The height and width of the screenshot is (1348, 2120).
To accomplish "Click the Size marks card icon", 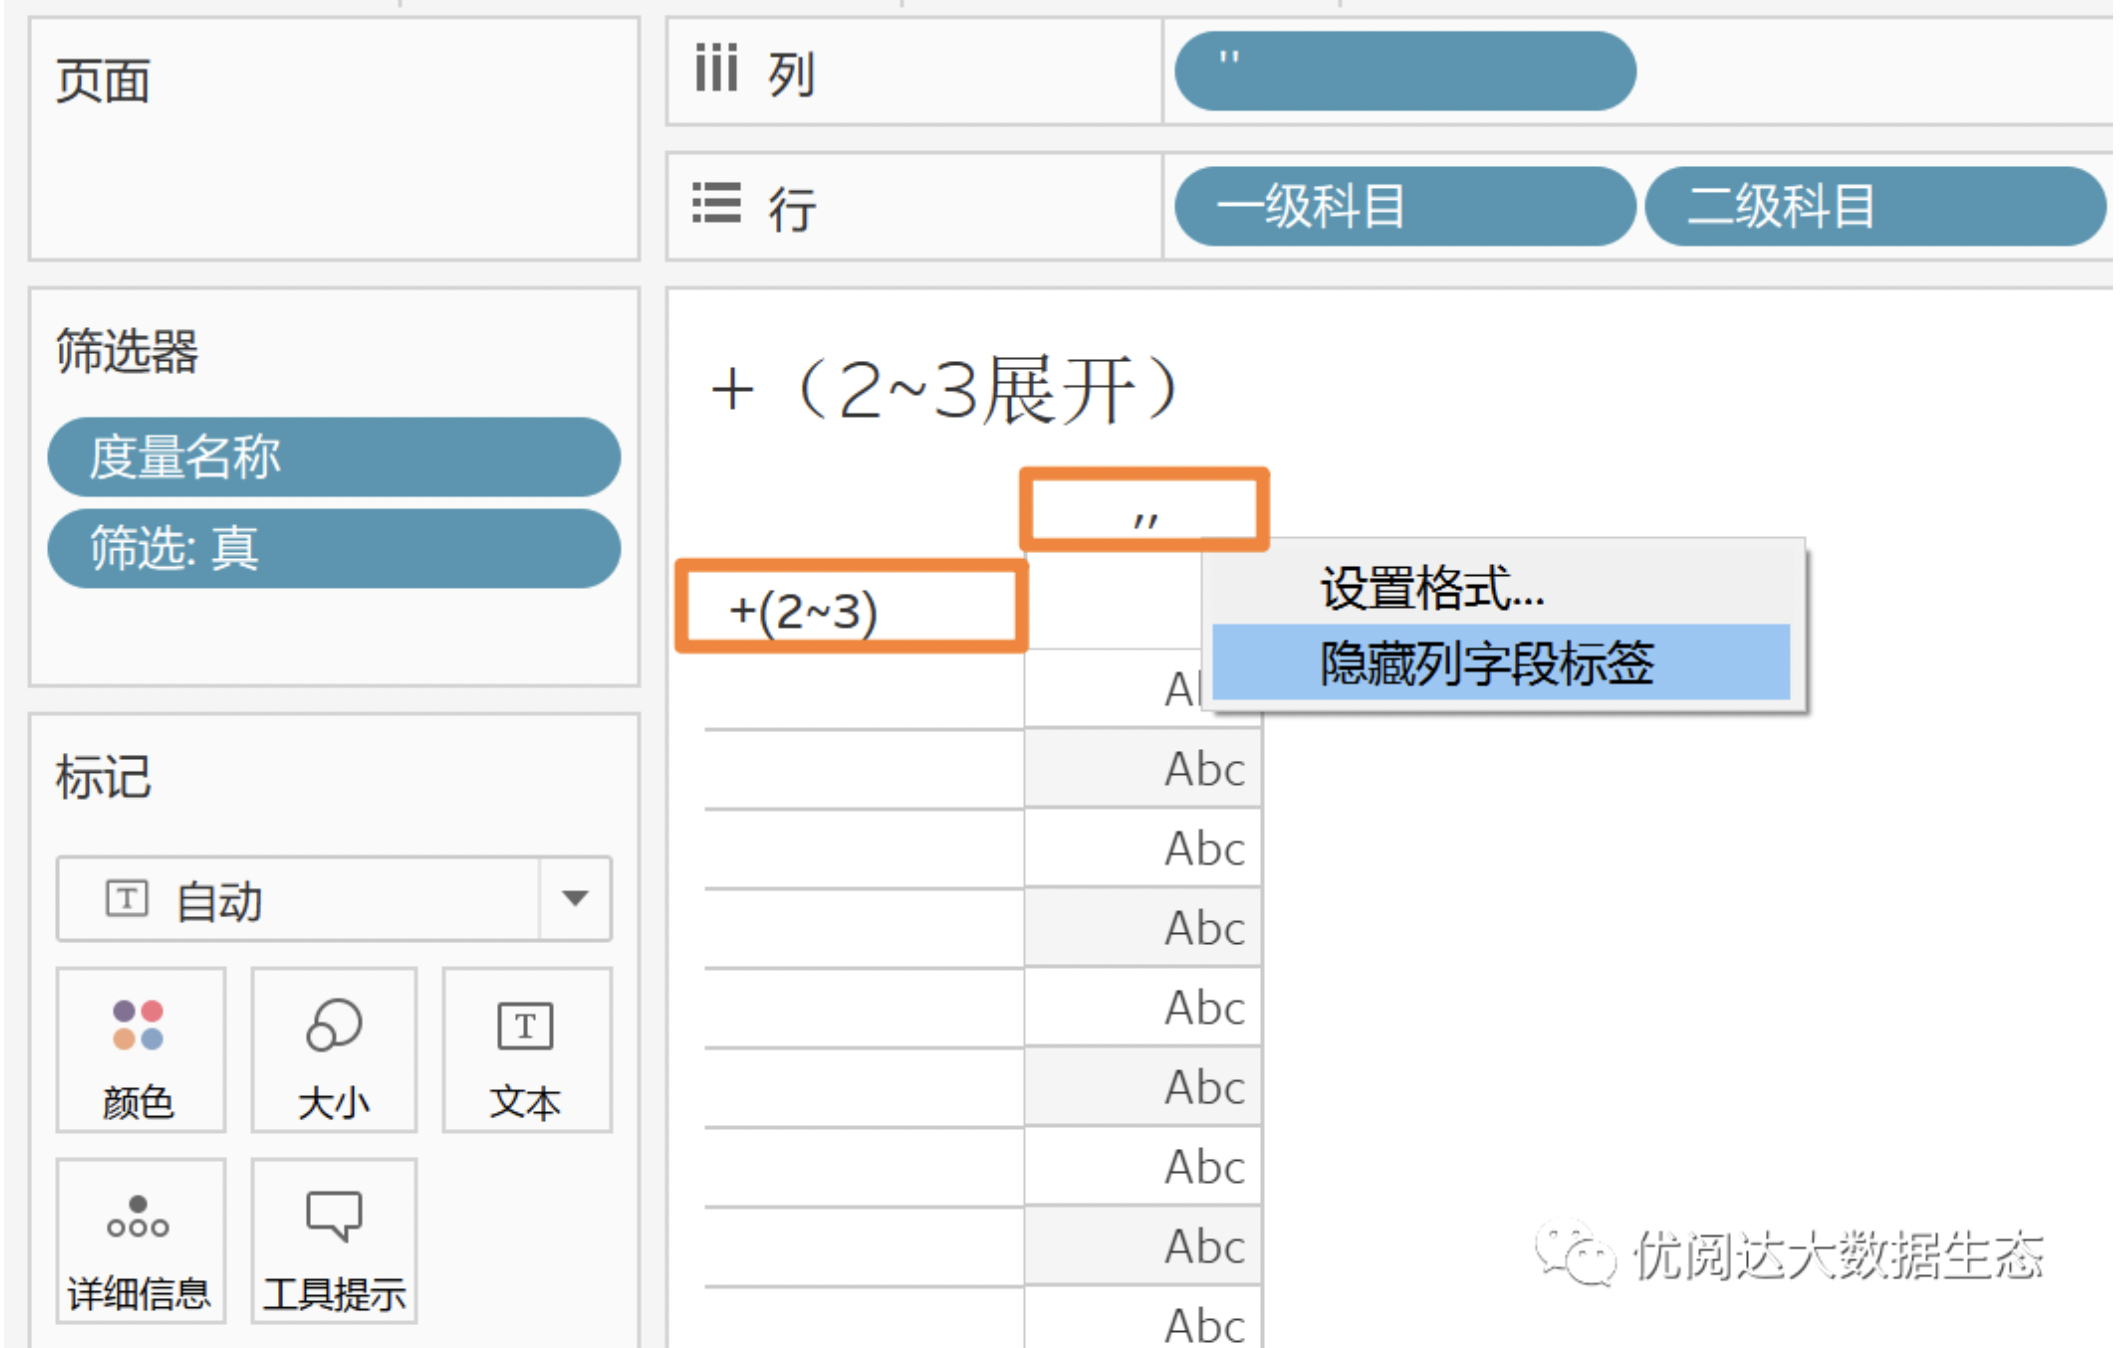I will click(333, 1026).
